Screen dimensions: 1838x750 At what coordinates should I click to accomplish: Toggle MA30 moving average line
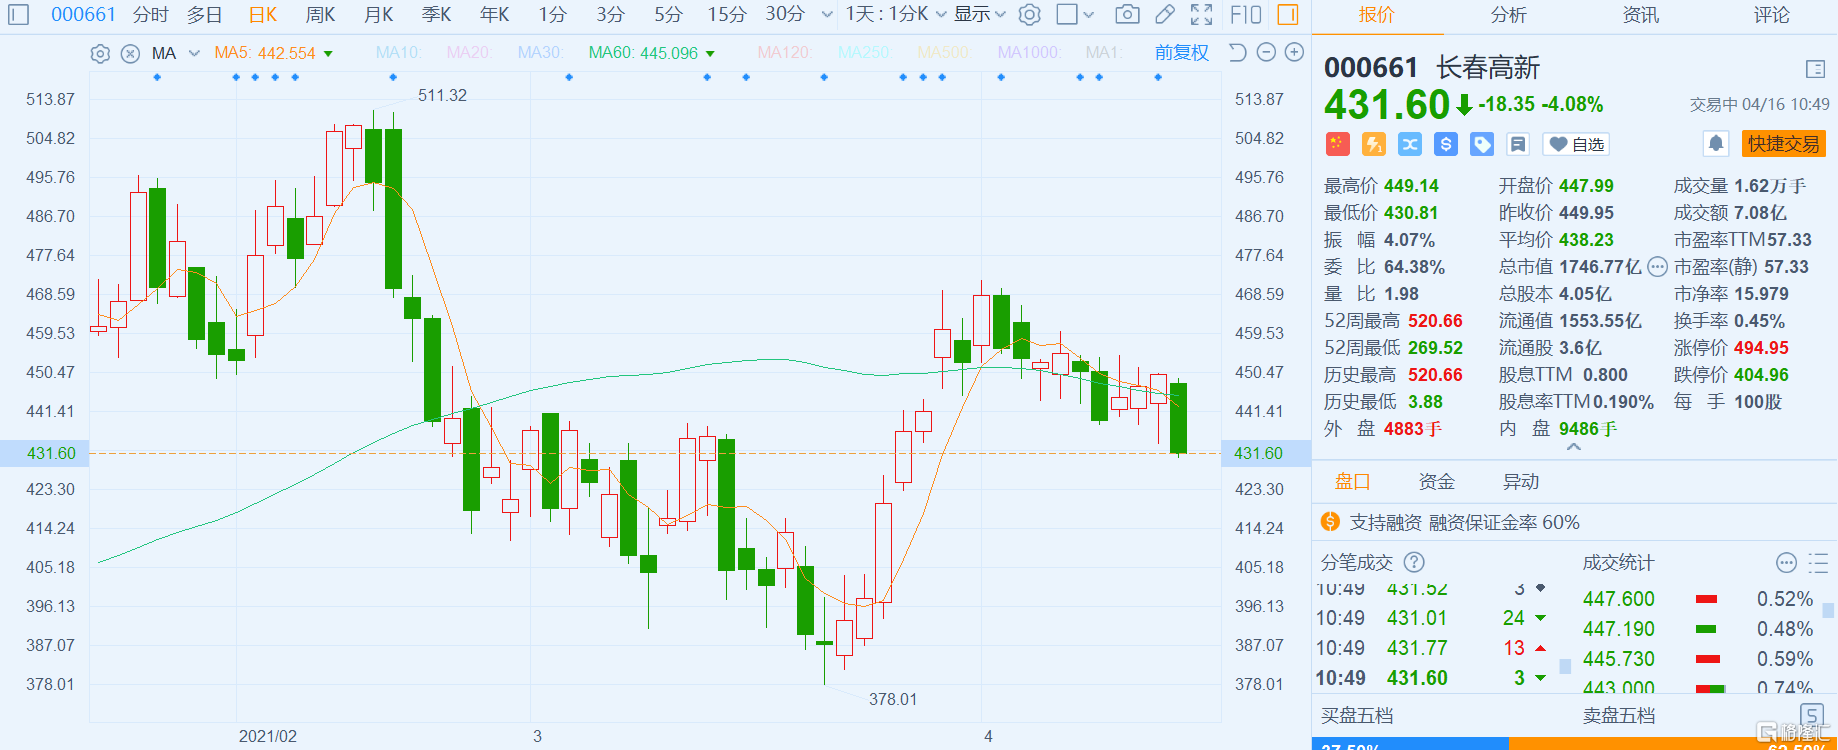pyautogui.click(x=540, y=53)
